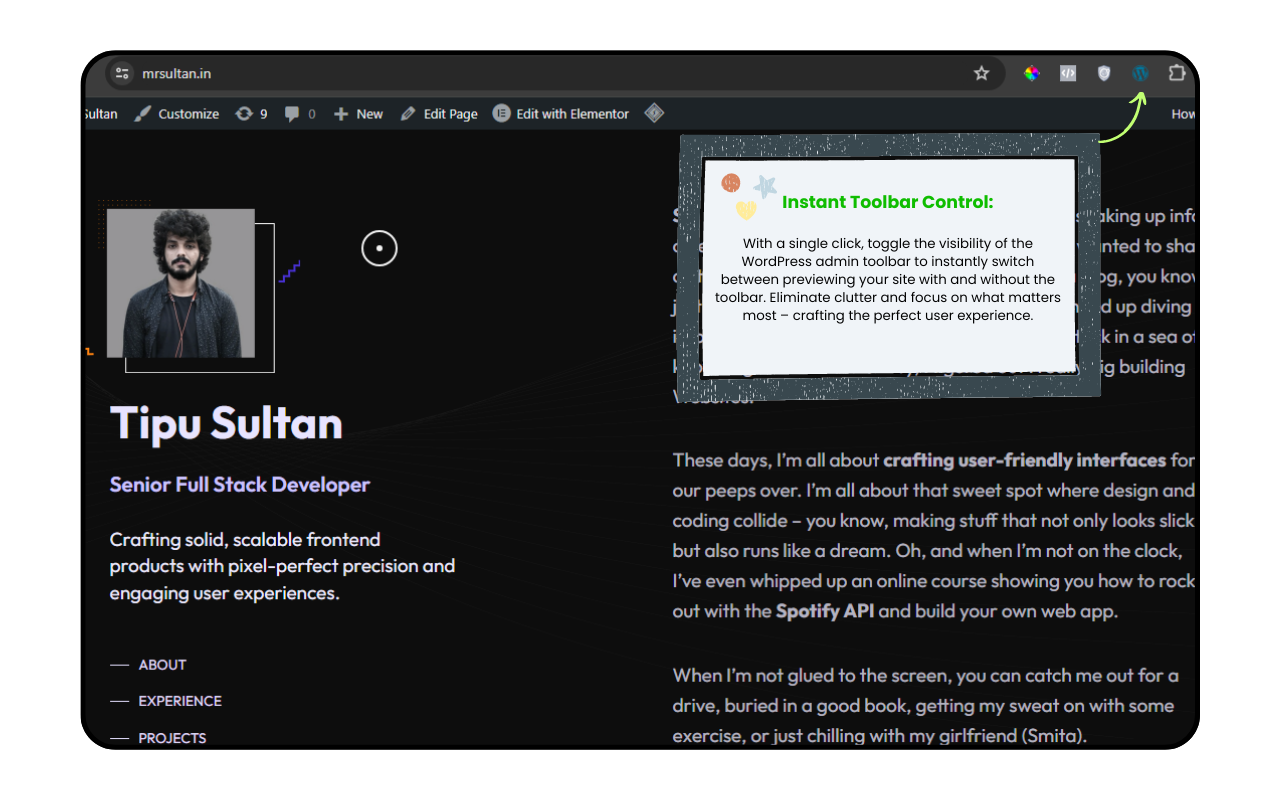The image size is (1280, 800).
Task: Open the EXPERIENCE section link
Action: click(x=181, y=700)
